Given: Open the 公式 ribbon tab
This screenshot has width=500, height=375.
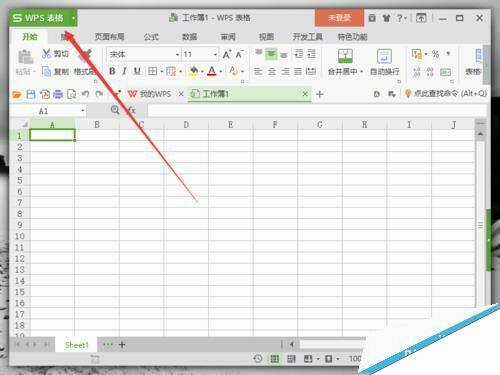Looking at the screenshot, I should pyautogui.click(x=151, y=37).
